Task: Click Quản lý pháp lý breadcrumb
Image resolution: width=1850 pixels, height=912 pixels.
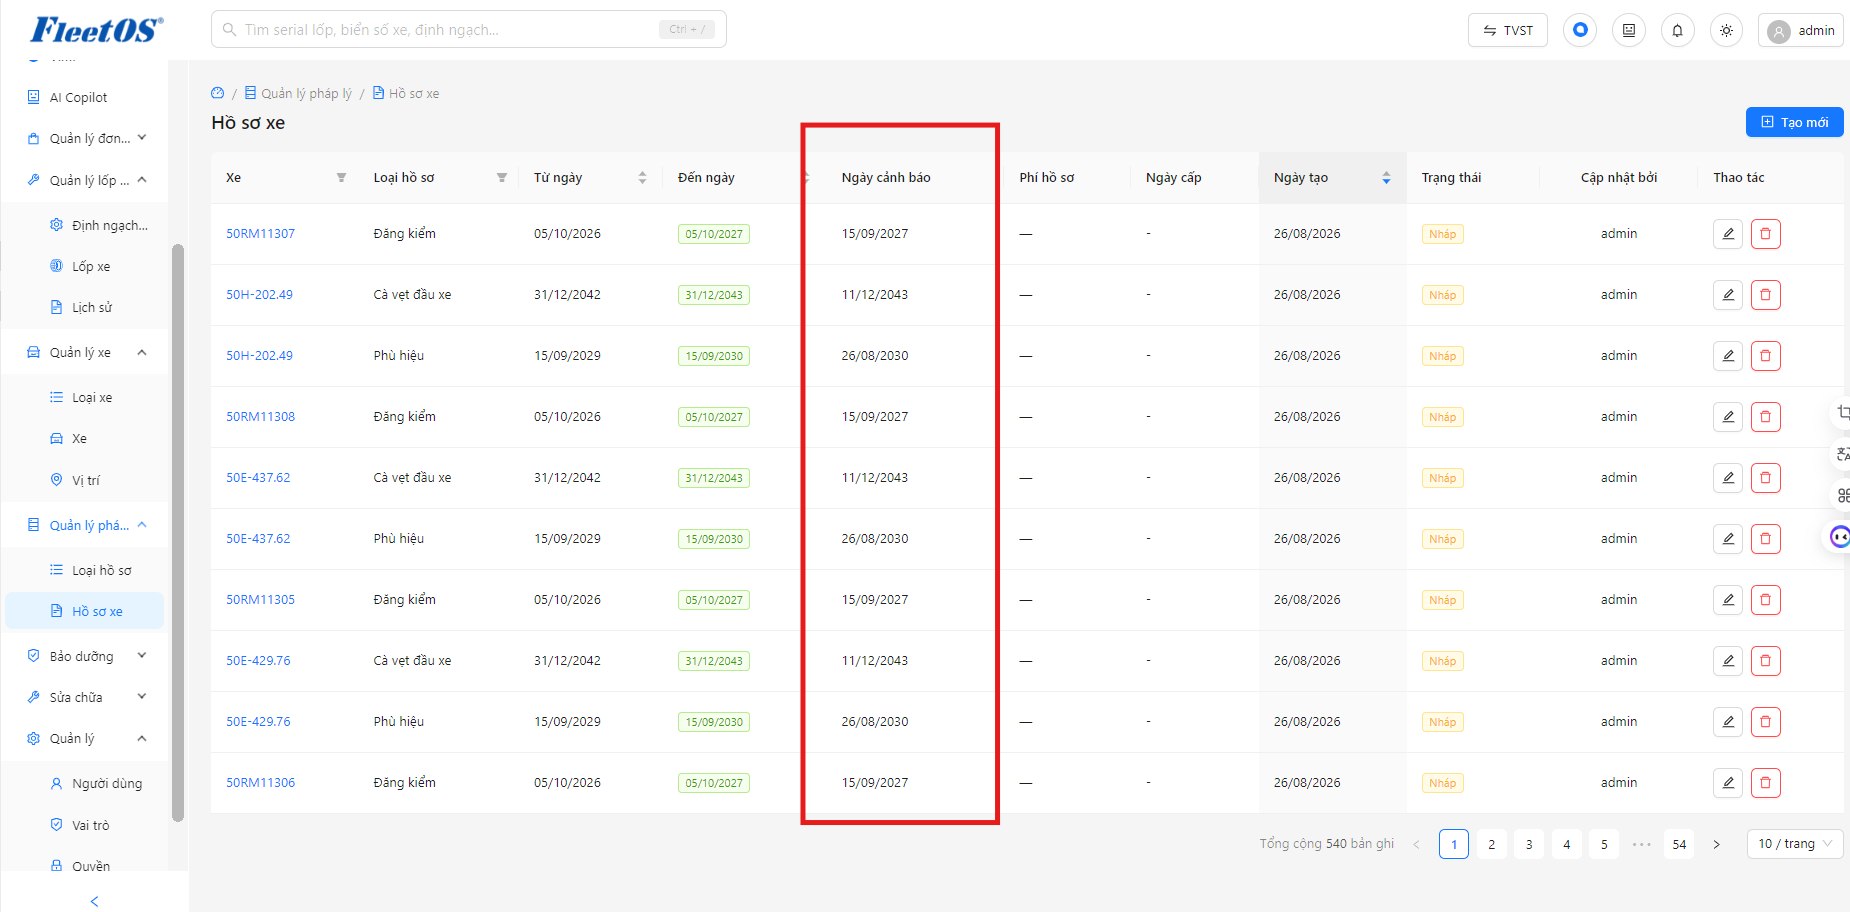Action: (x=298, y=93)
